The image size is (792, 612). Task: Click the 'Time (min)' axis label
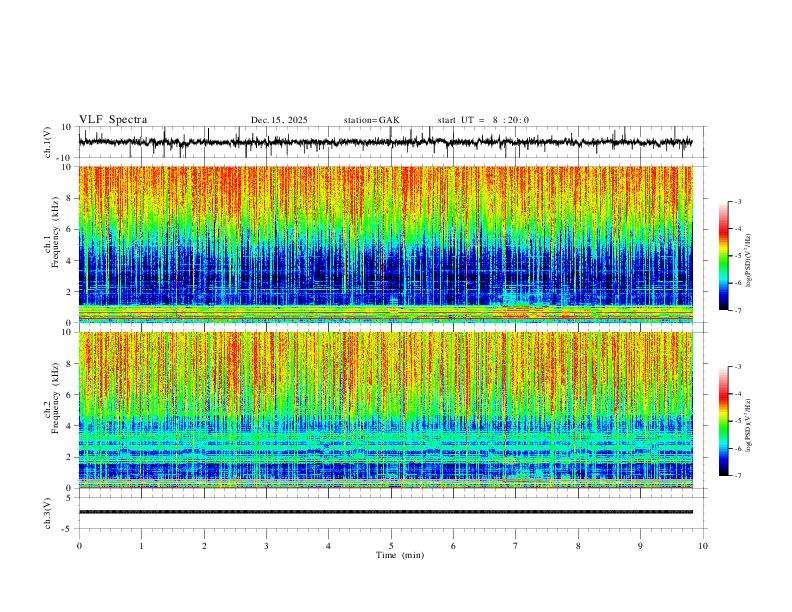tap(400, 555)
